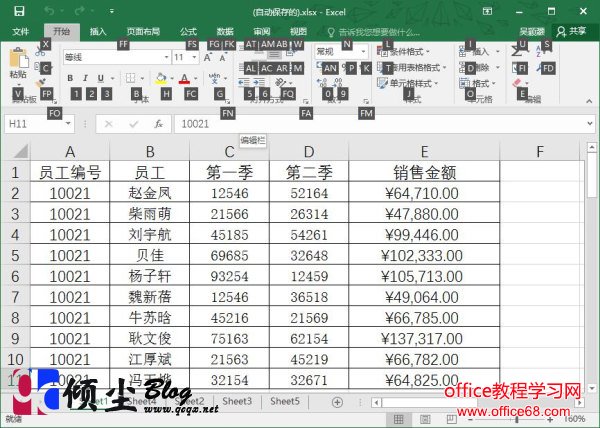600x428 pixels.
Task: Click the Decrease Font Size icon
Action: tap(222, 58)
